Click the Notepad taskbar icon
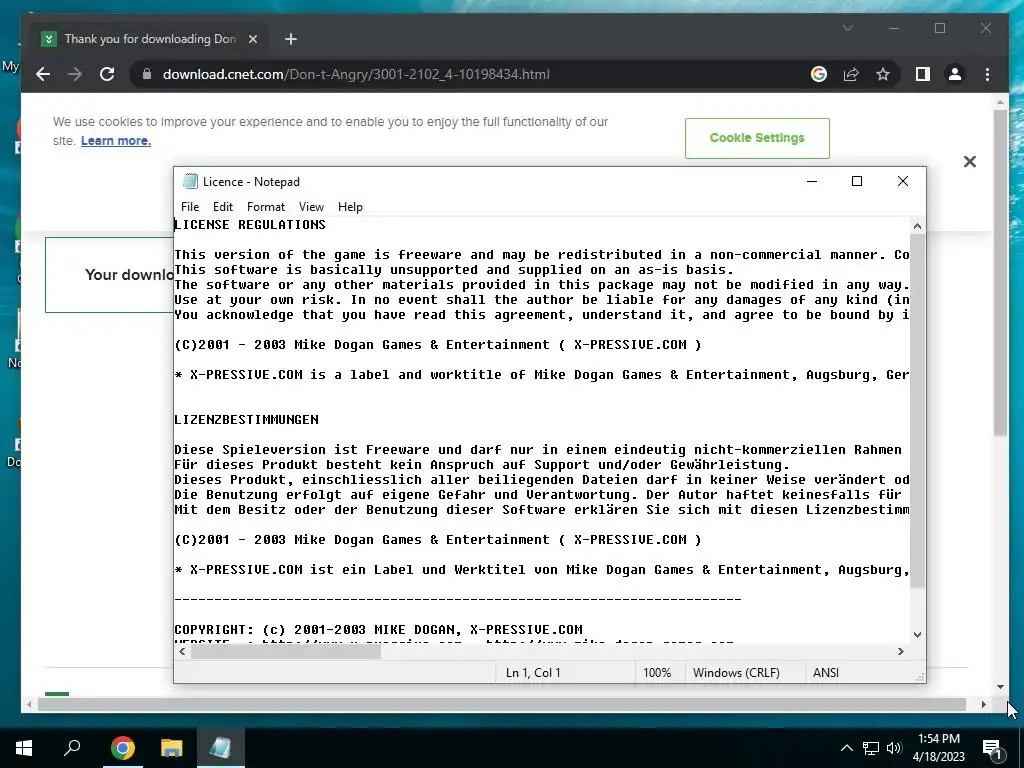Image resolution: width=1024 pixels, height=768 pixels. click(220, 748)
